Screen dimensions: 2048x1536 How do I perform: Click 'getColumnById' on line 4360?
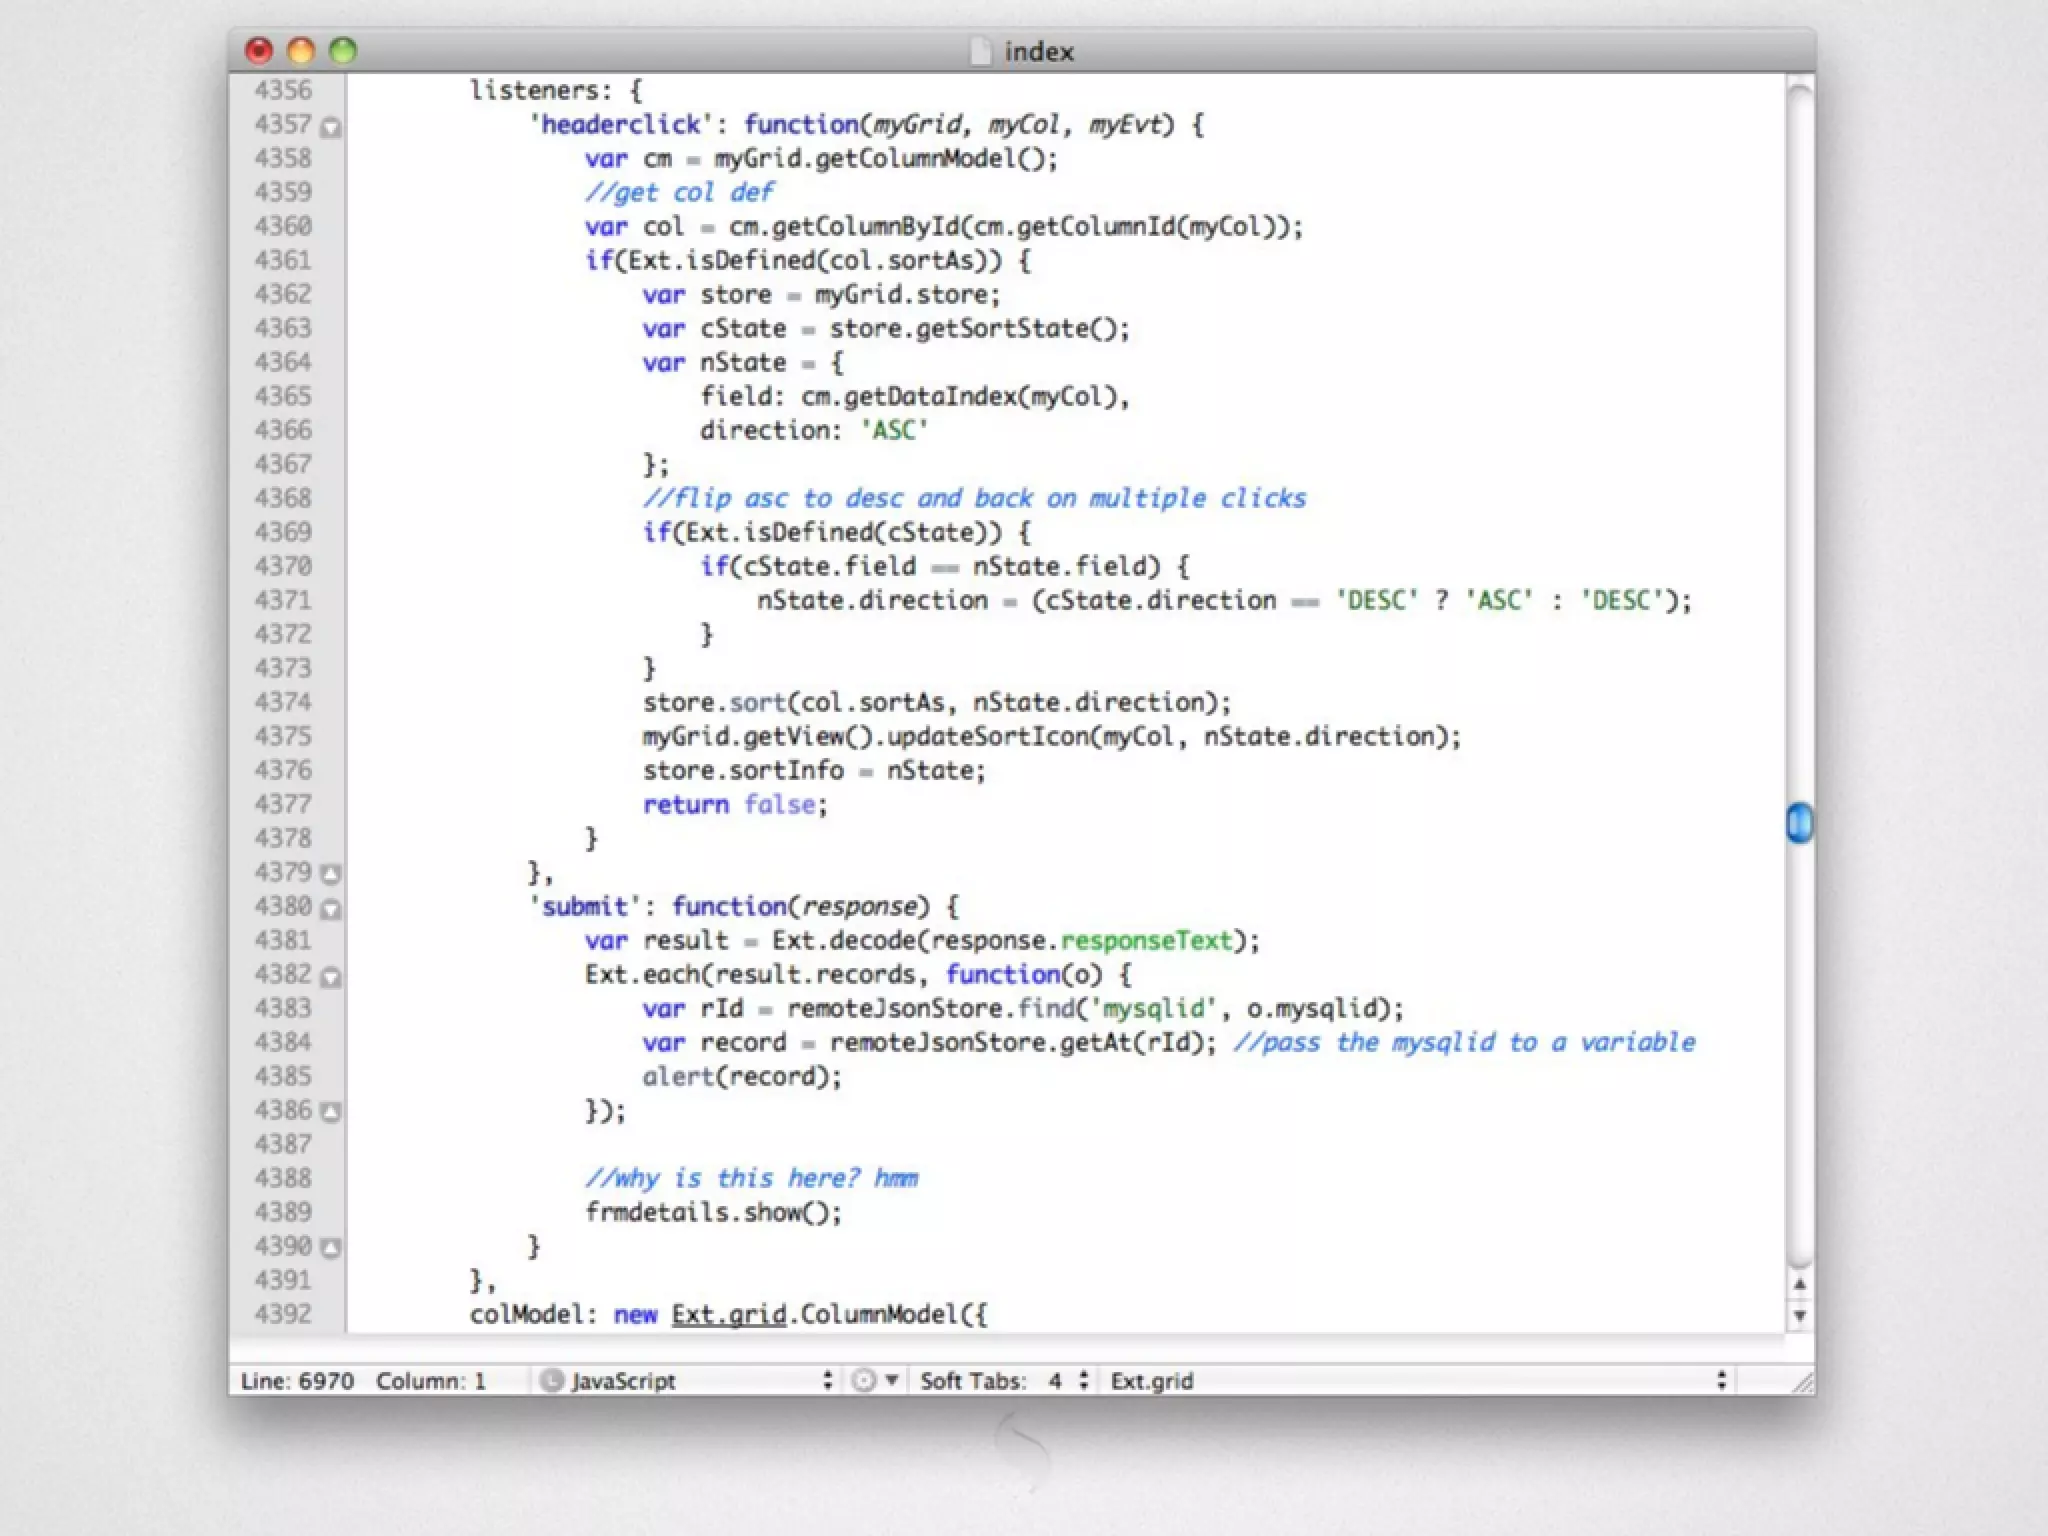[x=865, y=226]
